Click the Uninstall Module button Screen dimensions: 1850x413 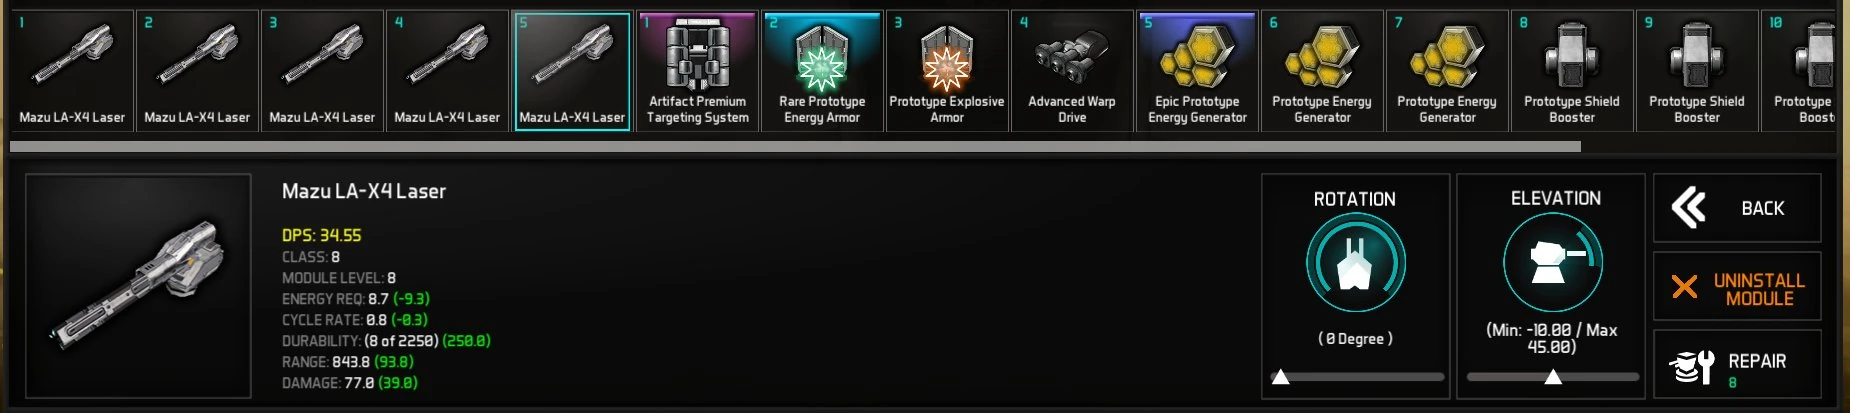tap(1737, 287)
